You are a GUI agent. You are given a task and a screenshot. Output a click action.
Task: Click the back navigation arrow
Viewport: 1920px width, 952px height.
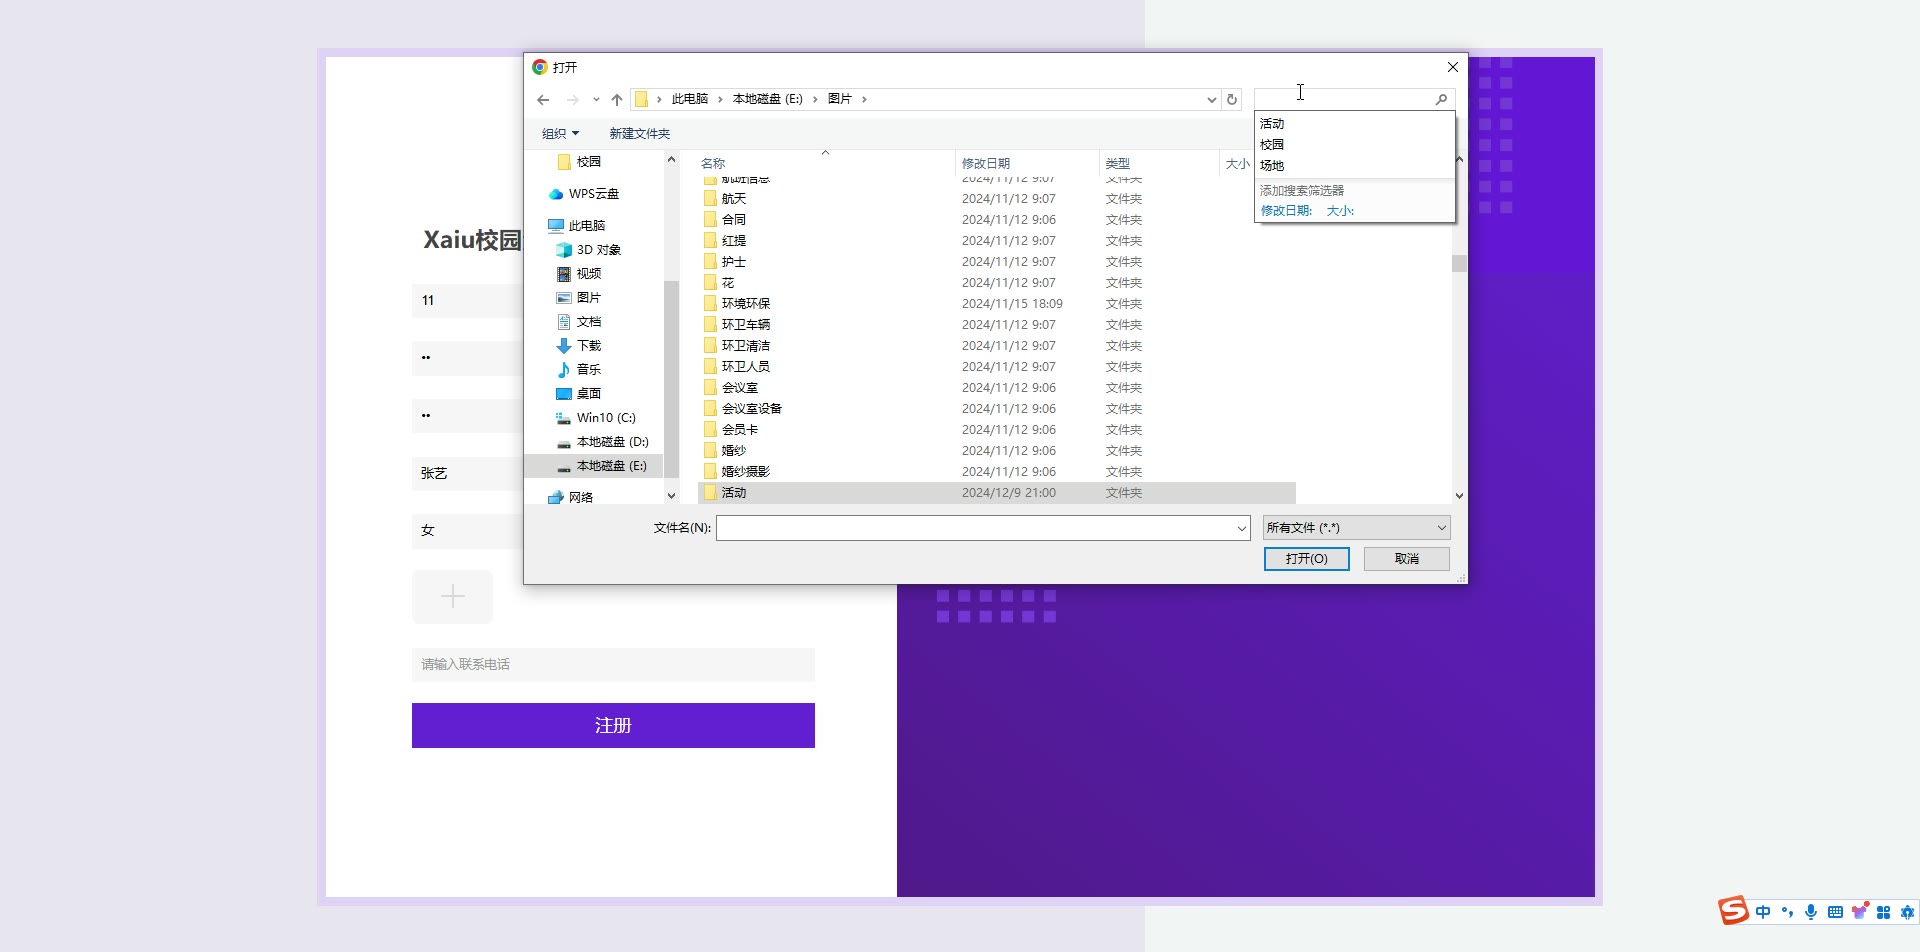pyautogui.click(x=543, y=100)
